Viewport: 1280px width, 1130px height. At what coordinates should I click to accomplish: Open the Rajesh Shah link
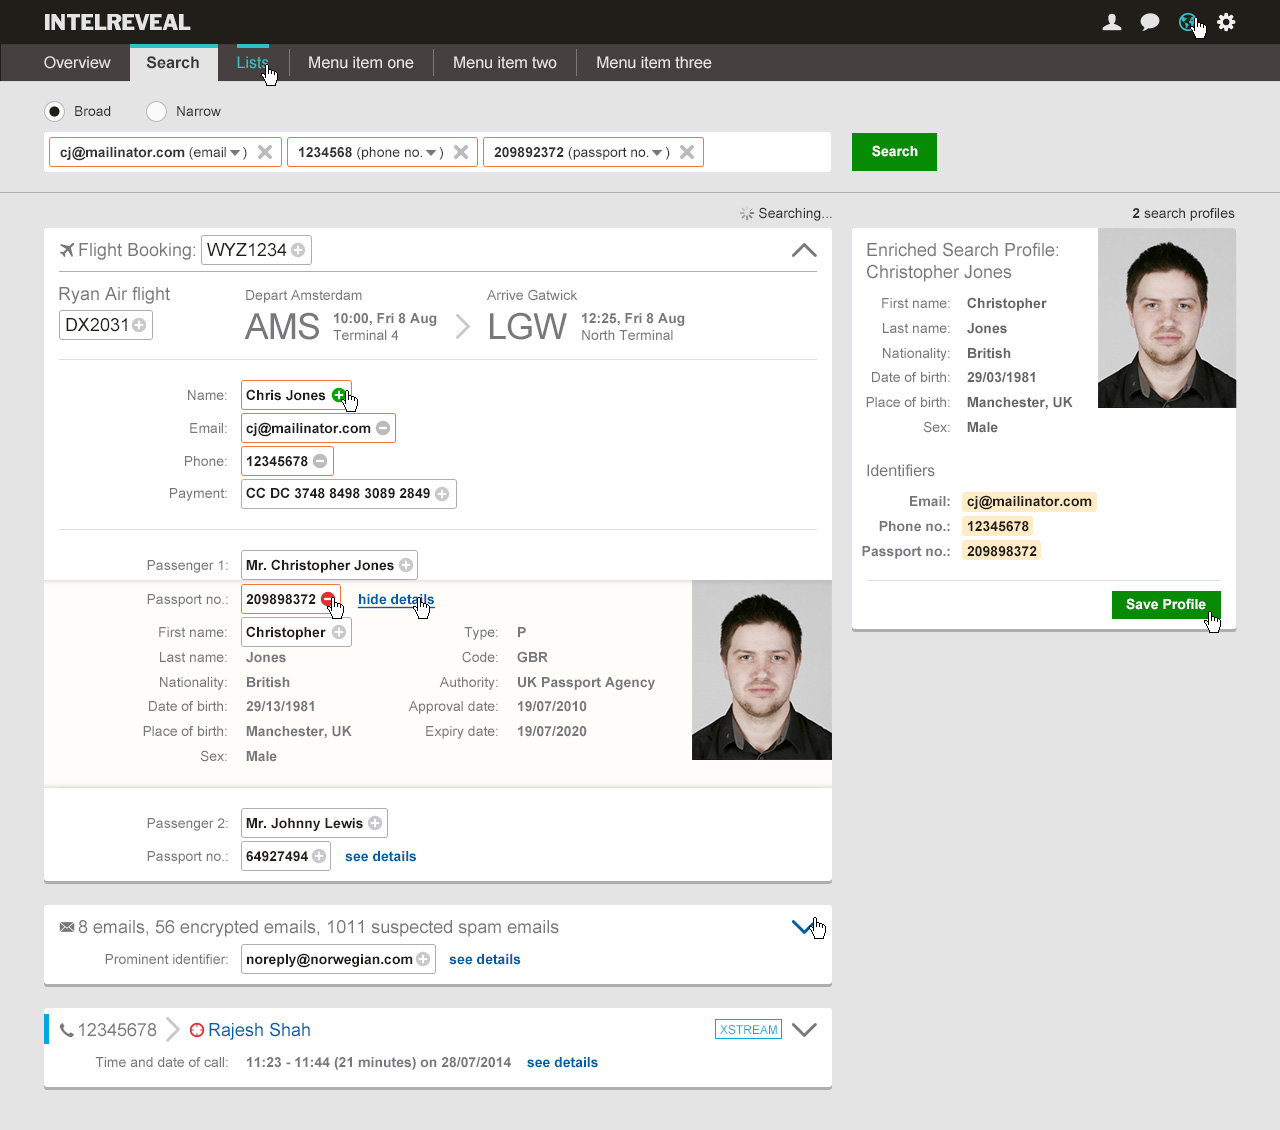tap(259, 1030)
